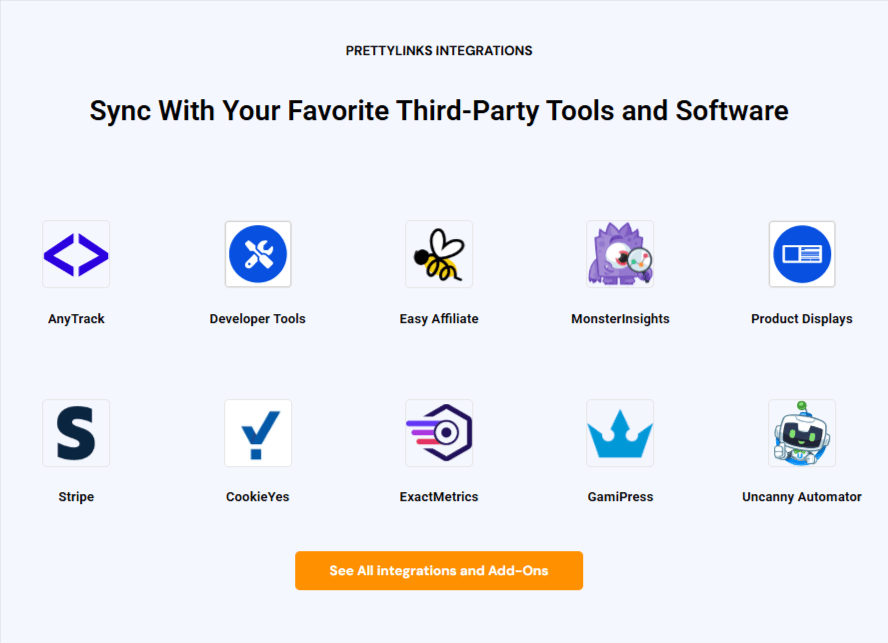
Task: Click the AnyTrack purple brackets icon
Action: click(x=76, y=254)
